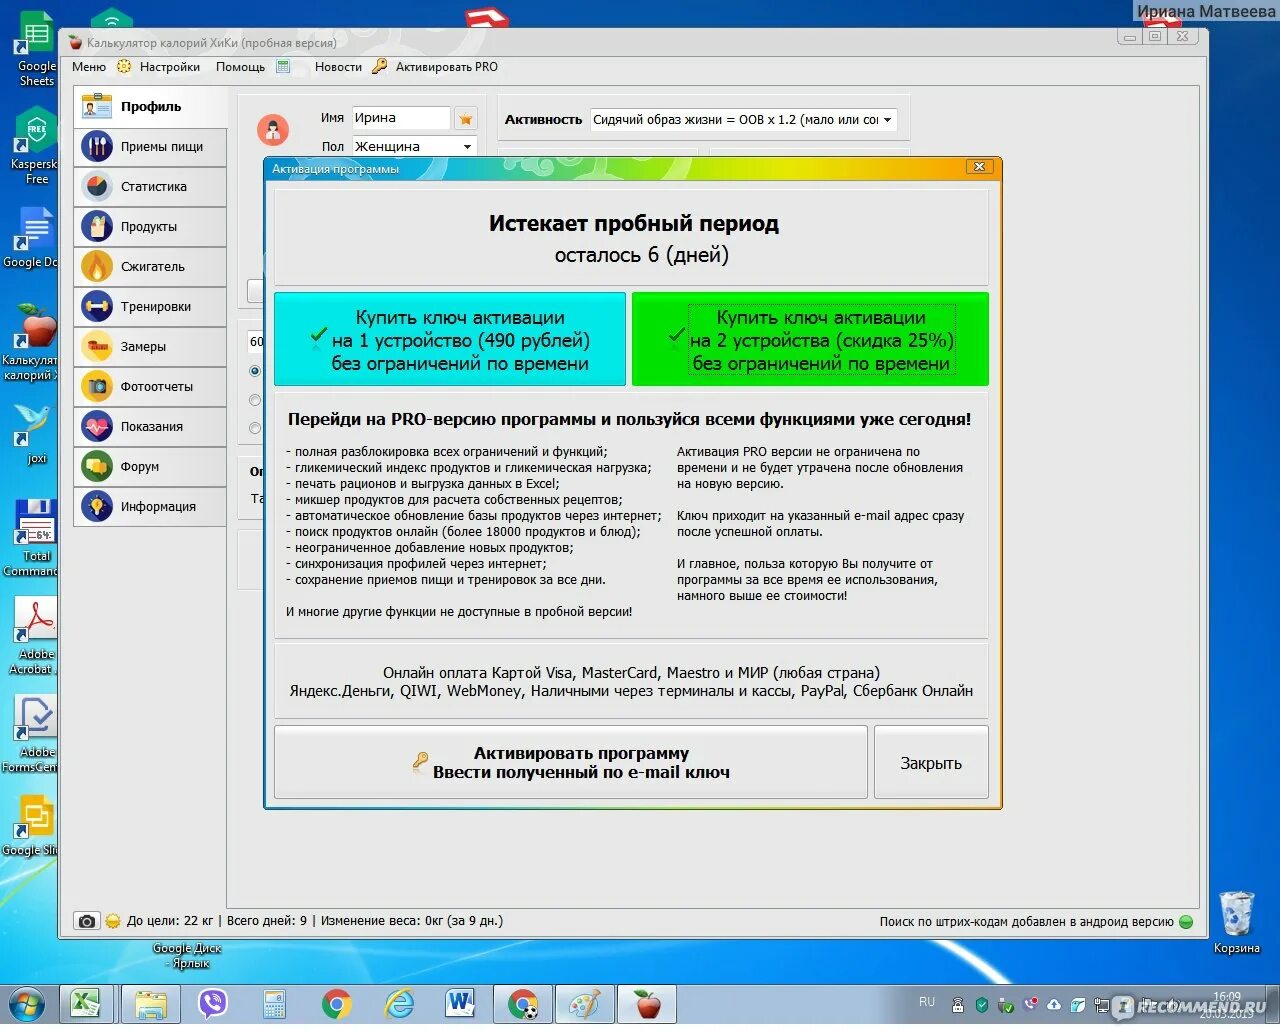Expand the Пол gender dropdown
This screenshot has height=1032, width=1280.
[x=467, y=146]
